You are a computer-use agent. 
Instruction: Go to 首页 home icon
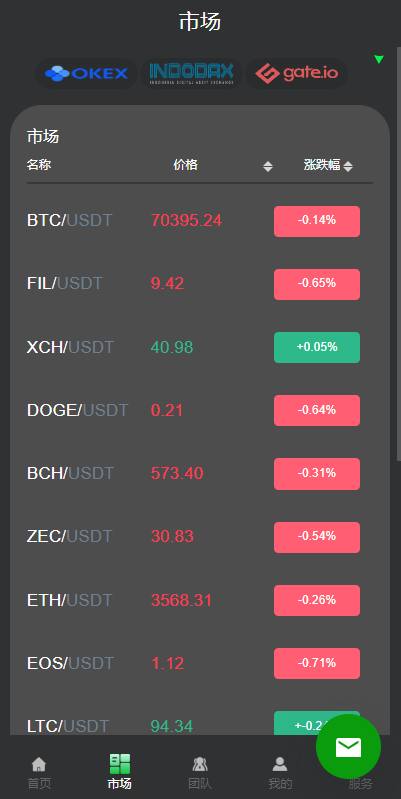39,764
